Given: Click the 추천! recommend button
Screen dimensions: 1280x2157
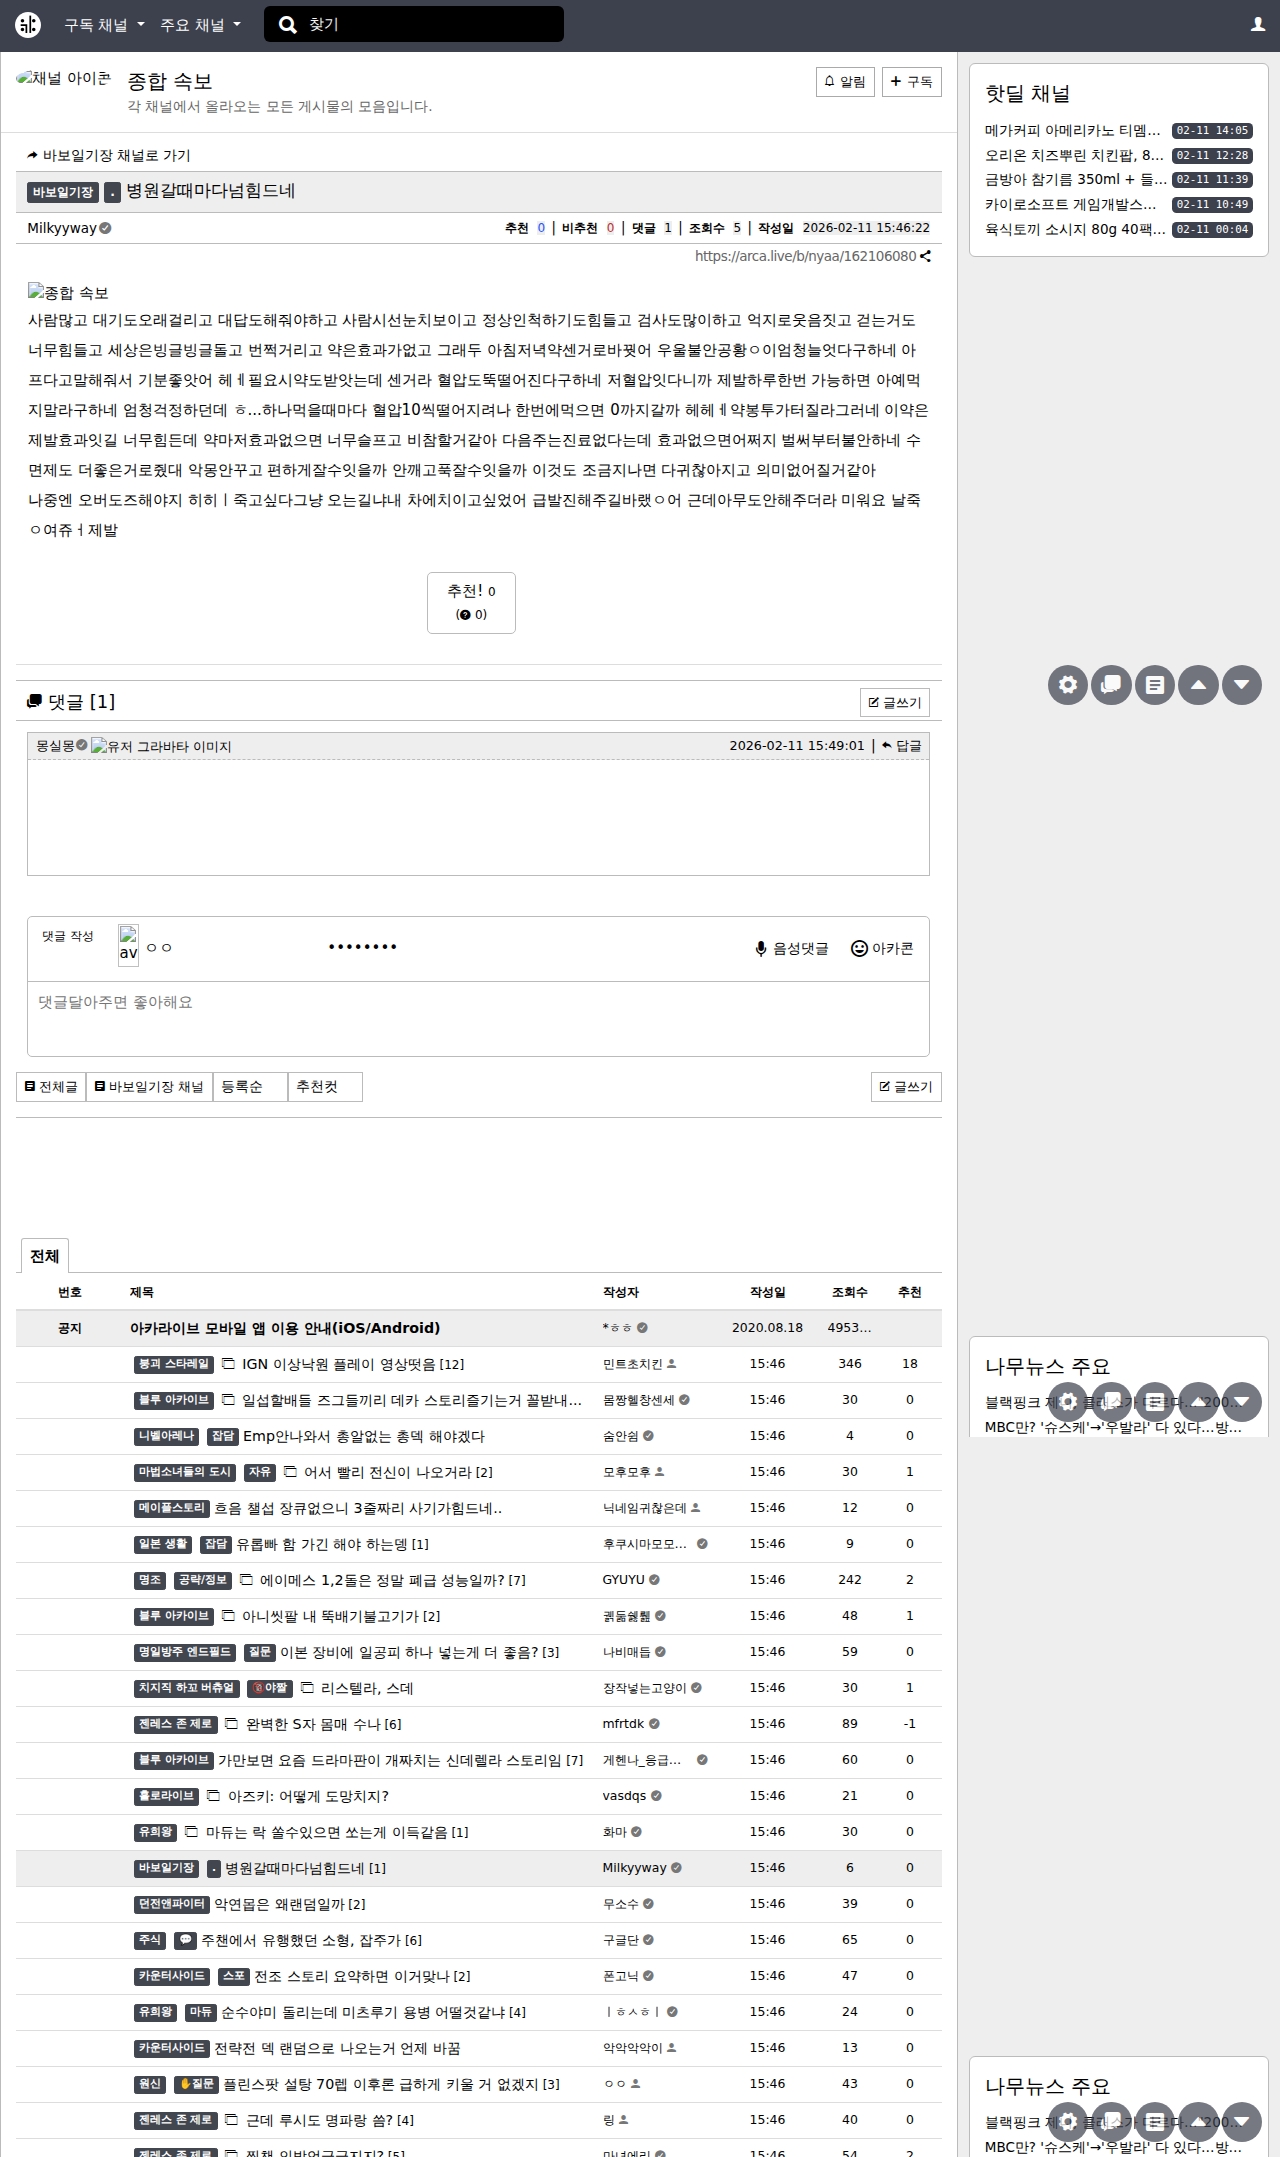Looking at the screenshot, I should 471,603.
